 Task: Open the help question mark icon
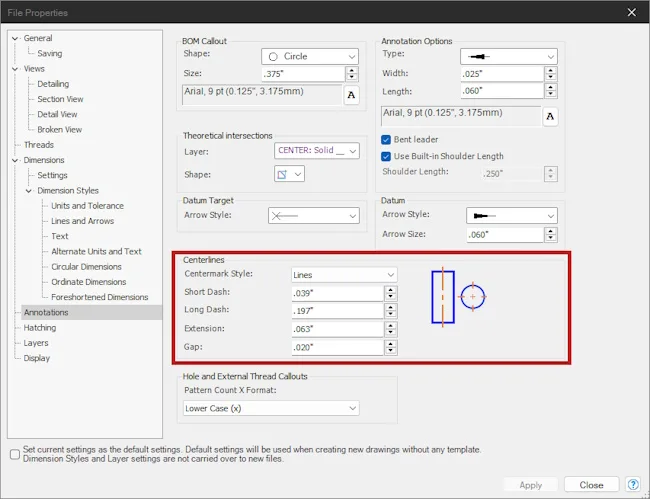(633, 484)
